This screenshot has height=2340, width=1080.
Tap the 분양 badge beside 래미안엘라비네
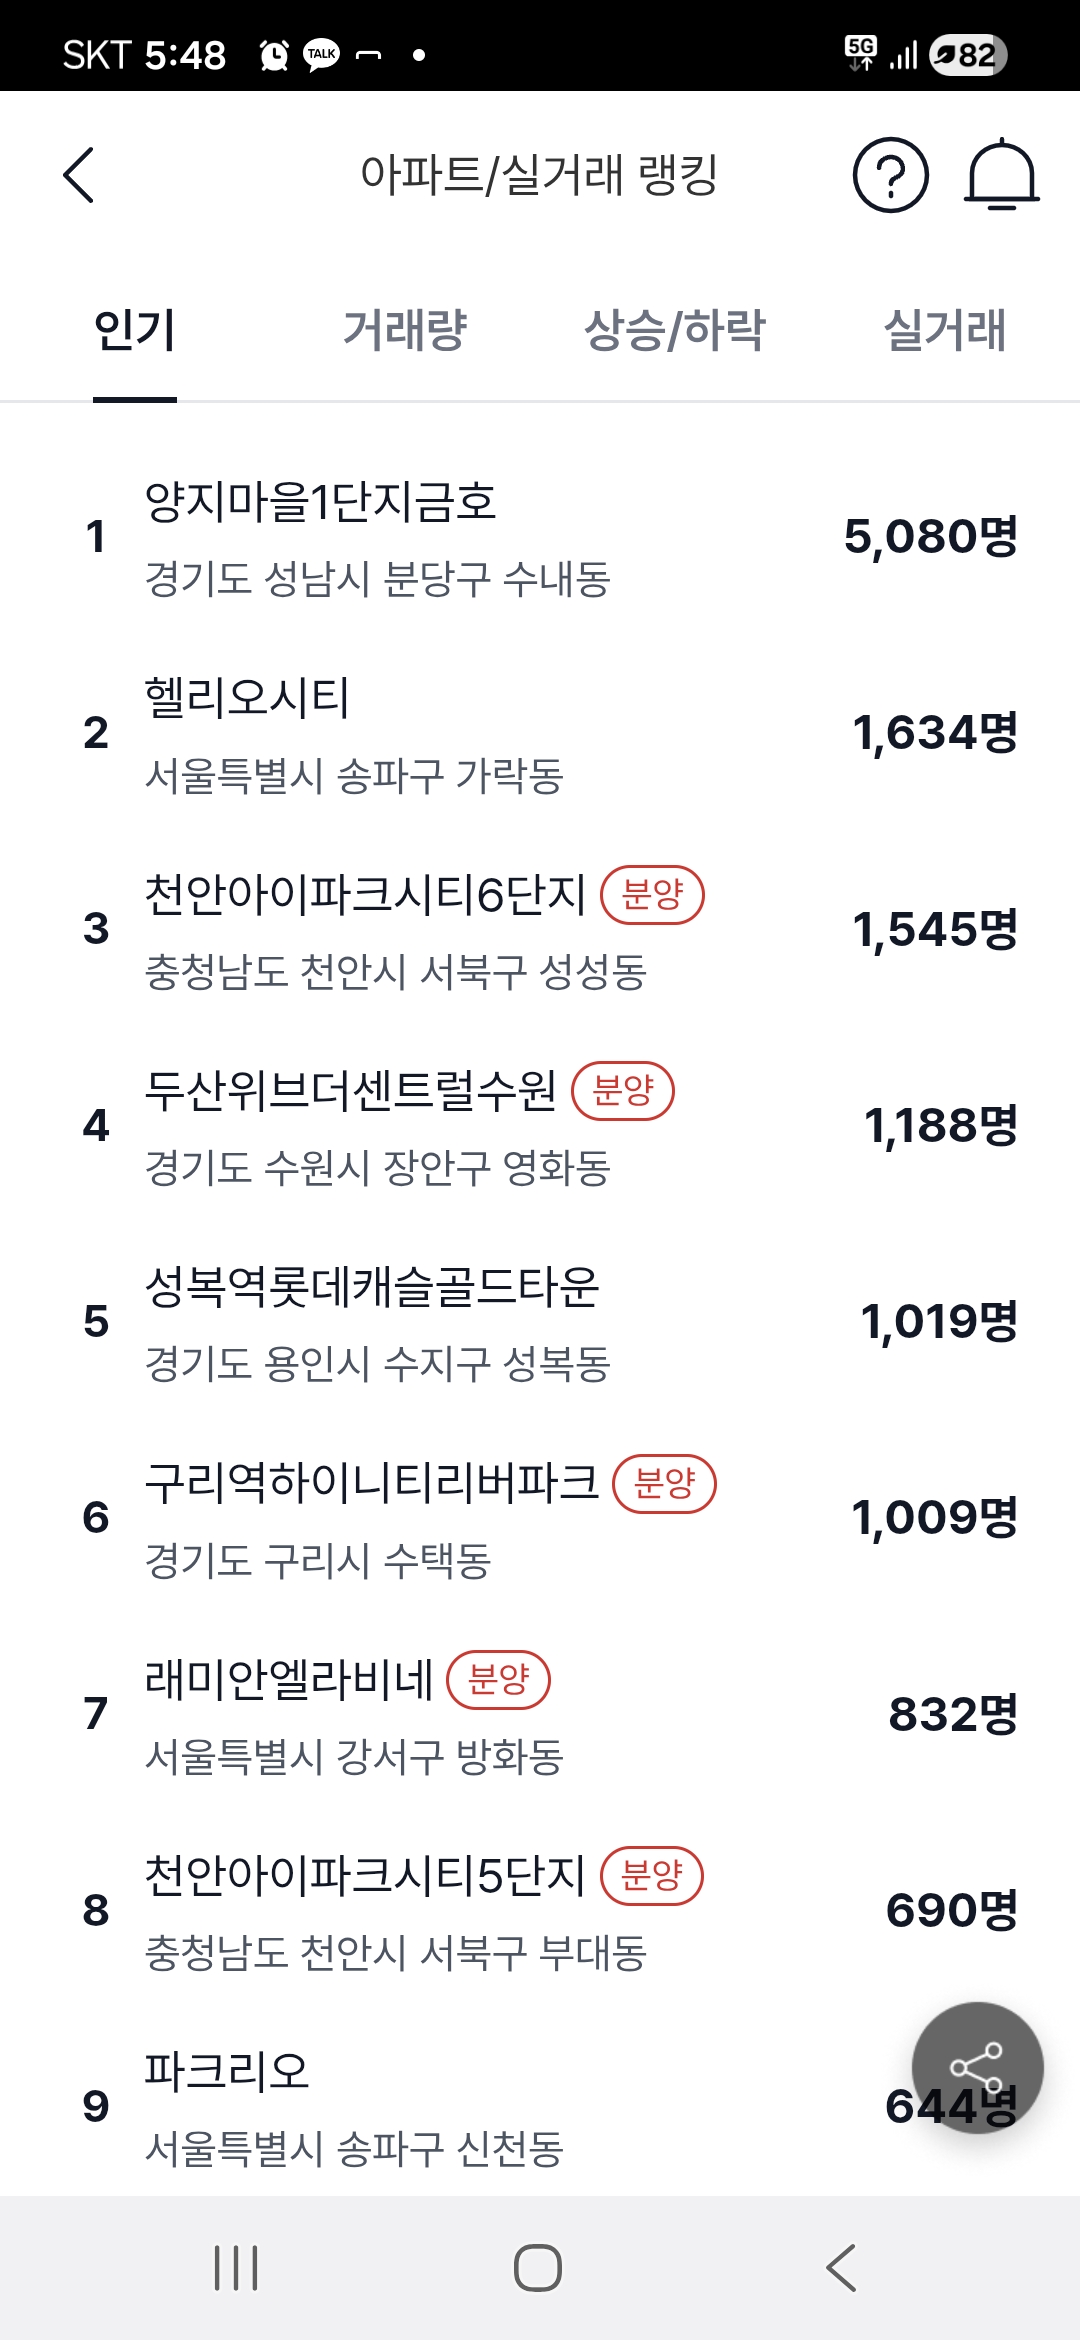[498, 1679]
